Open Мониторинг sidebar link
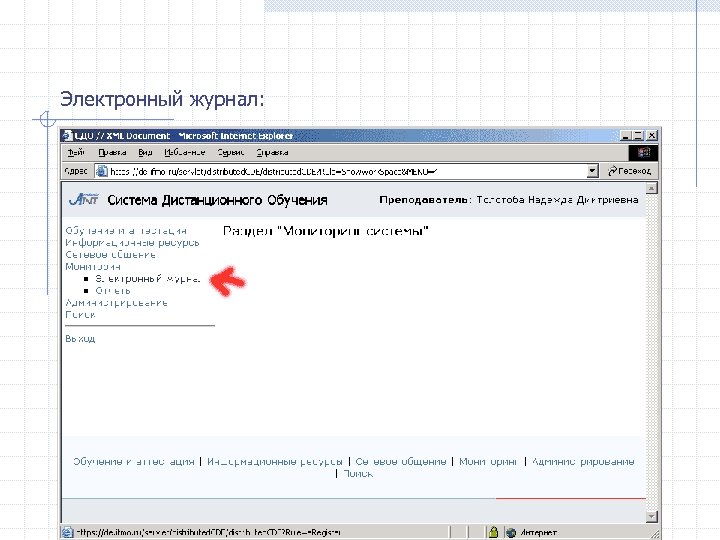720x540 pixels. point(93,266)
